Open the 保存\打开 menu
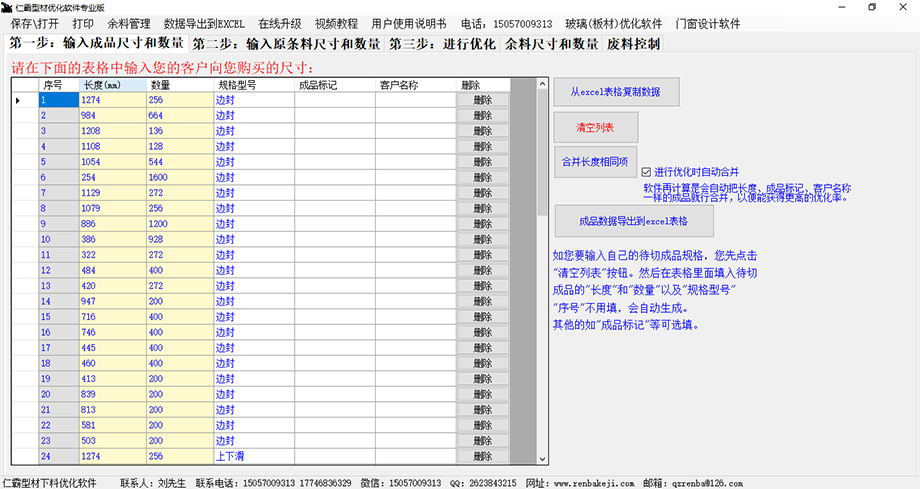 (x=35, y=23)
